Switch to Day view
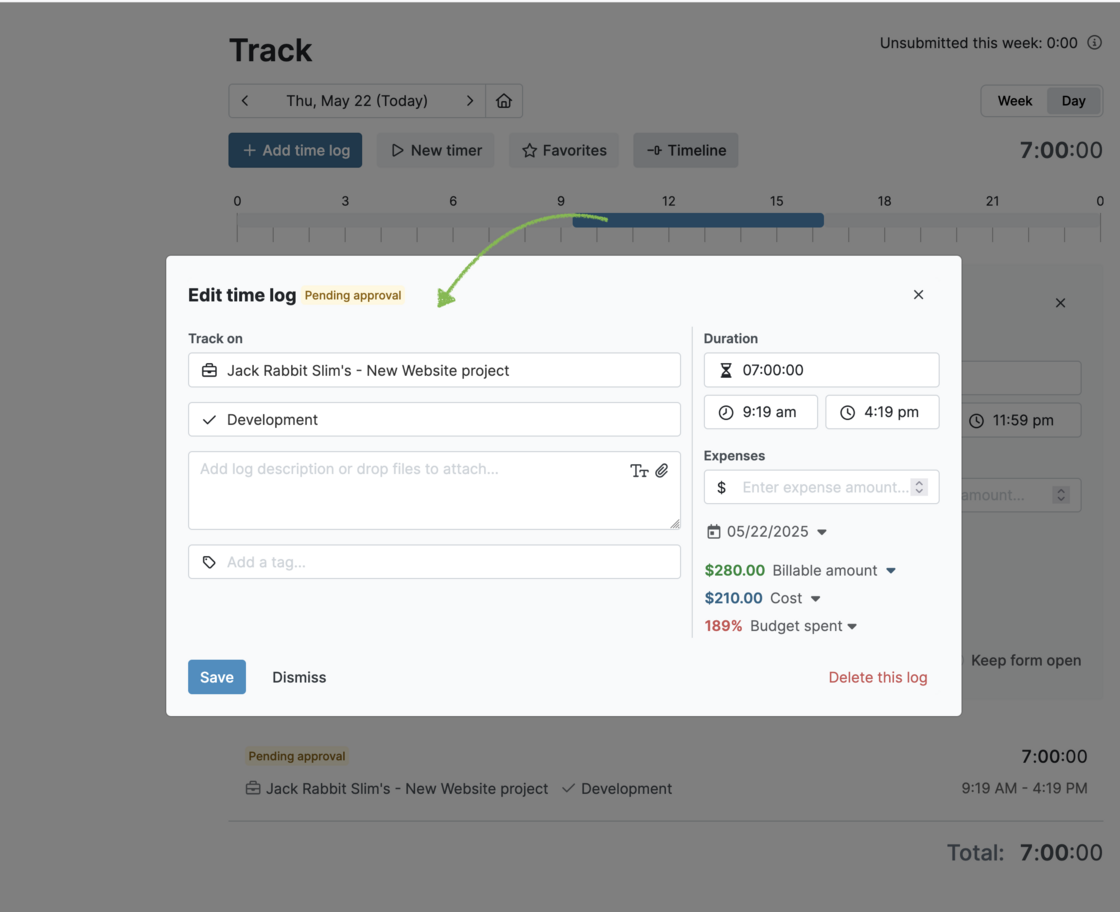The width and height of the screenshot is (1120, 912). coord(1073,101)
